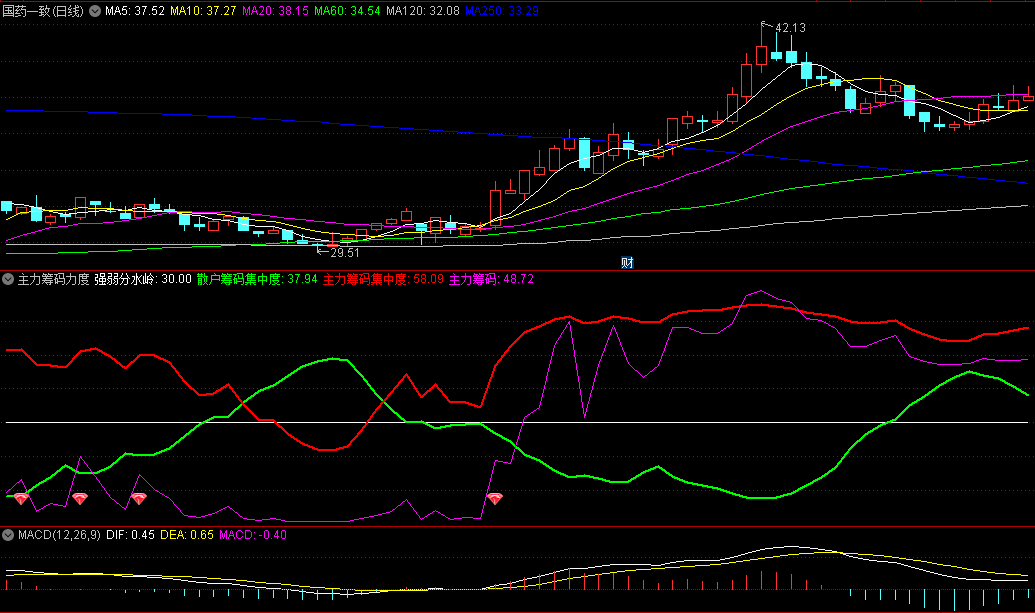Click the 29.51 low price annotation
The image size is (1035, 613).
[345, 253]
